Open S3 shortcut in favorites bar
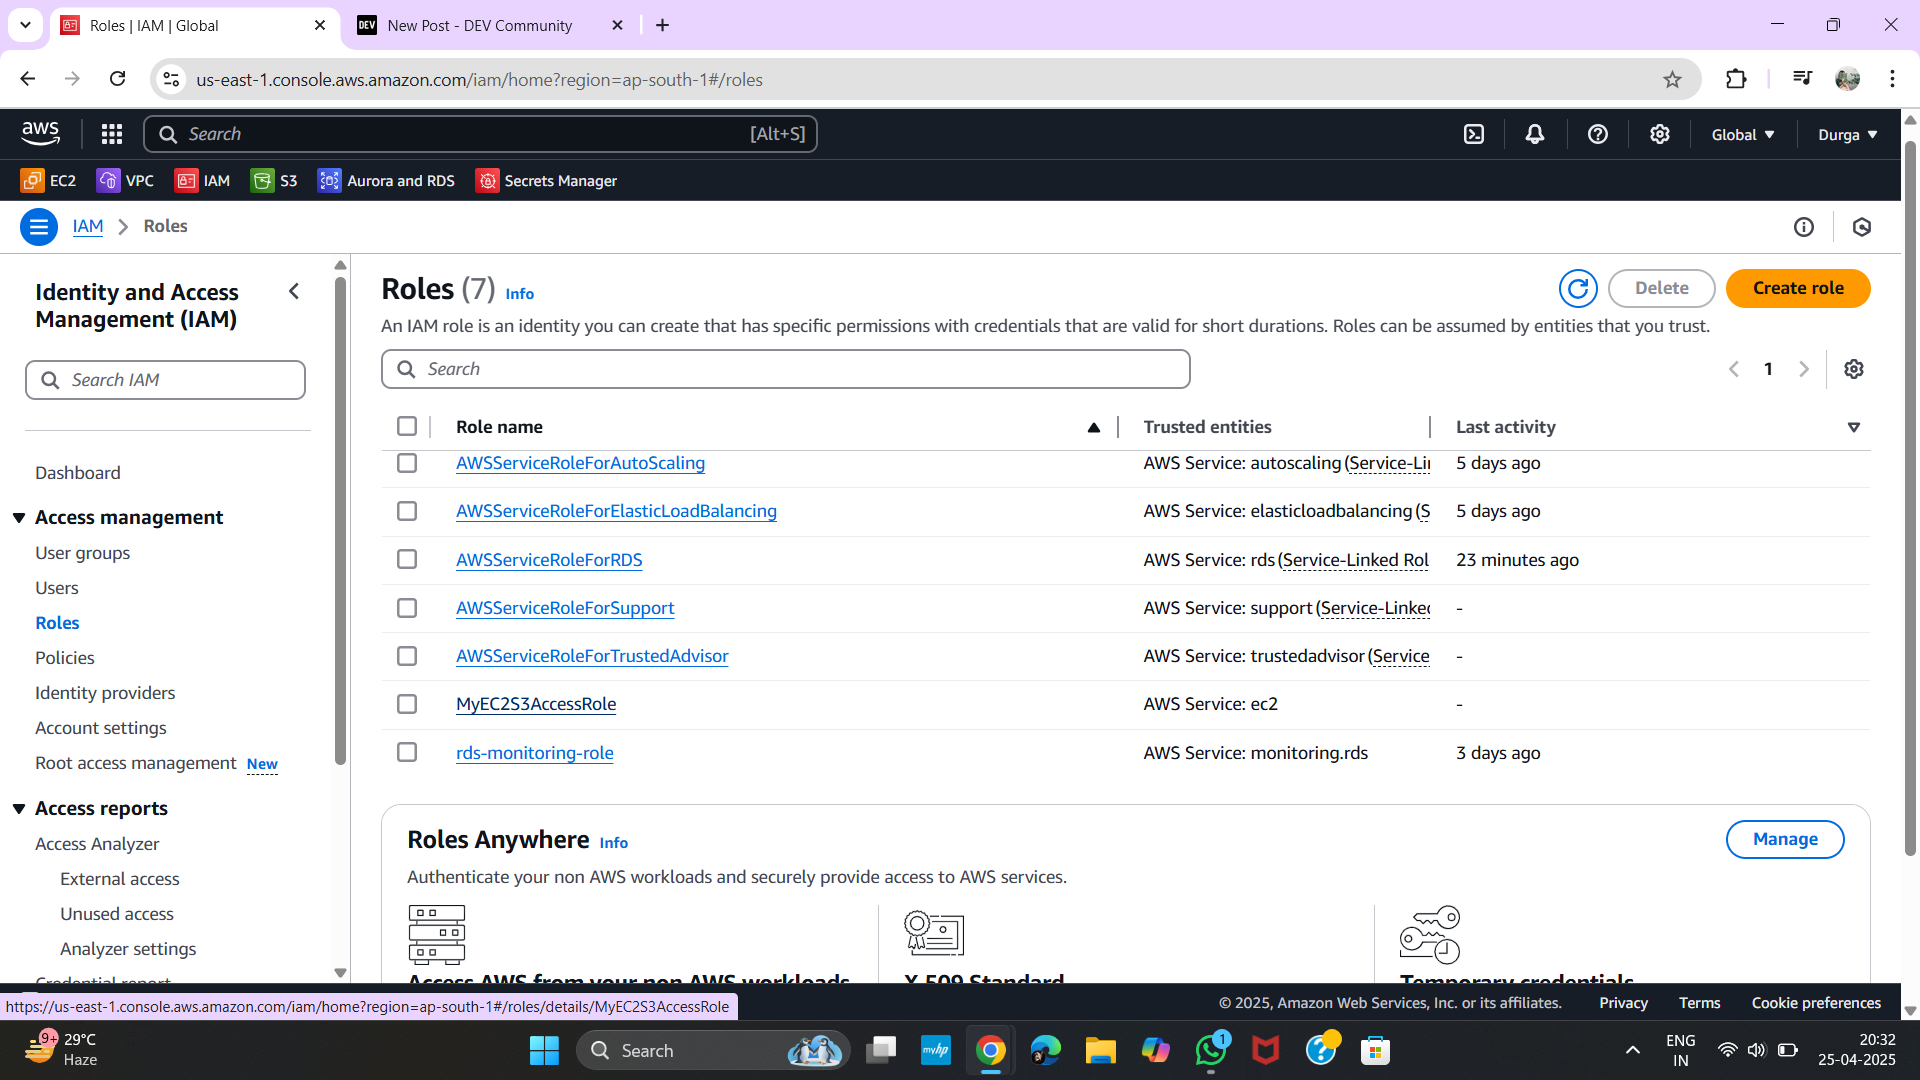The height and width of the screenshot is (1080, 1920). [x=274, y=181]
